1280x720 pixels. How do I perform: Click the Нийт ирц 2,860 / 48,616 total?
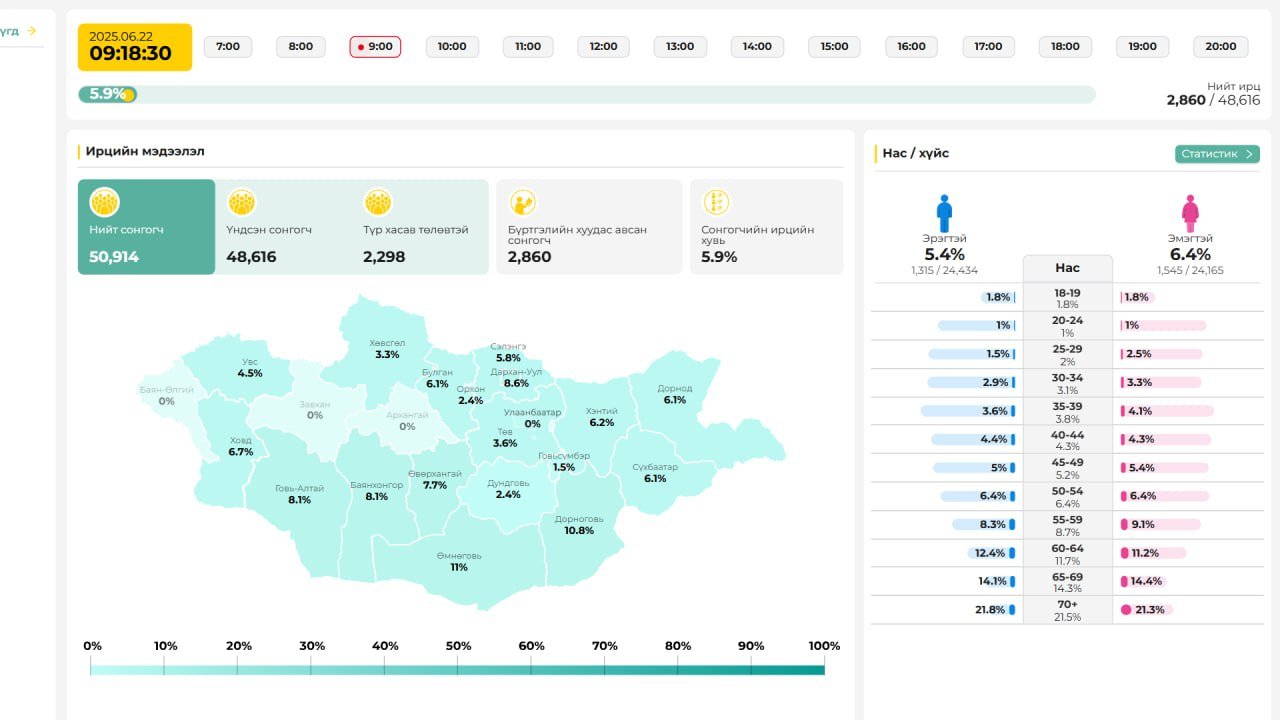(x=1213, y=94)
